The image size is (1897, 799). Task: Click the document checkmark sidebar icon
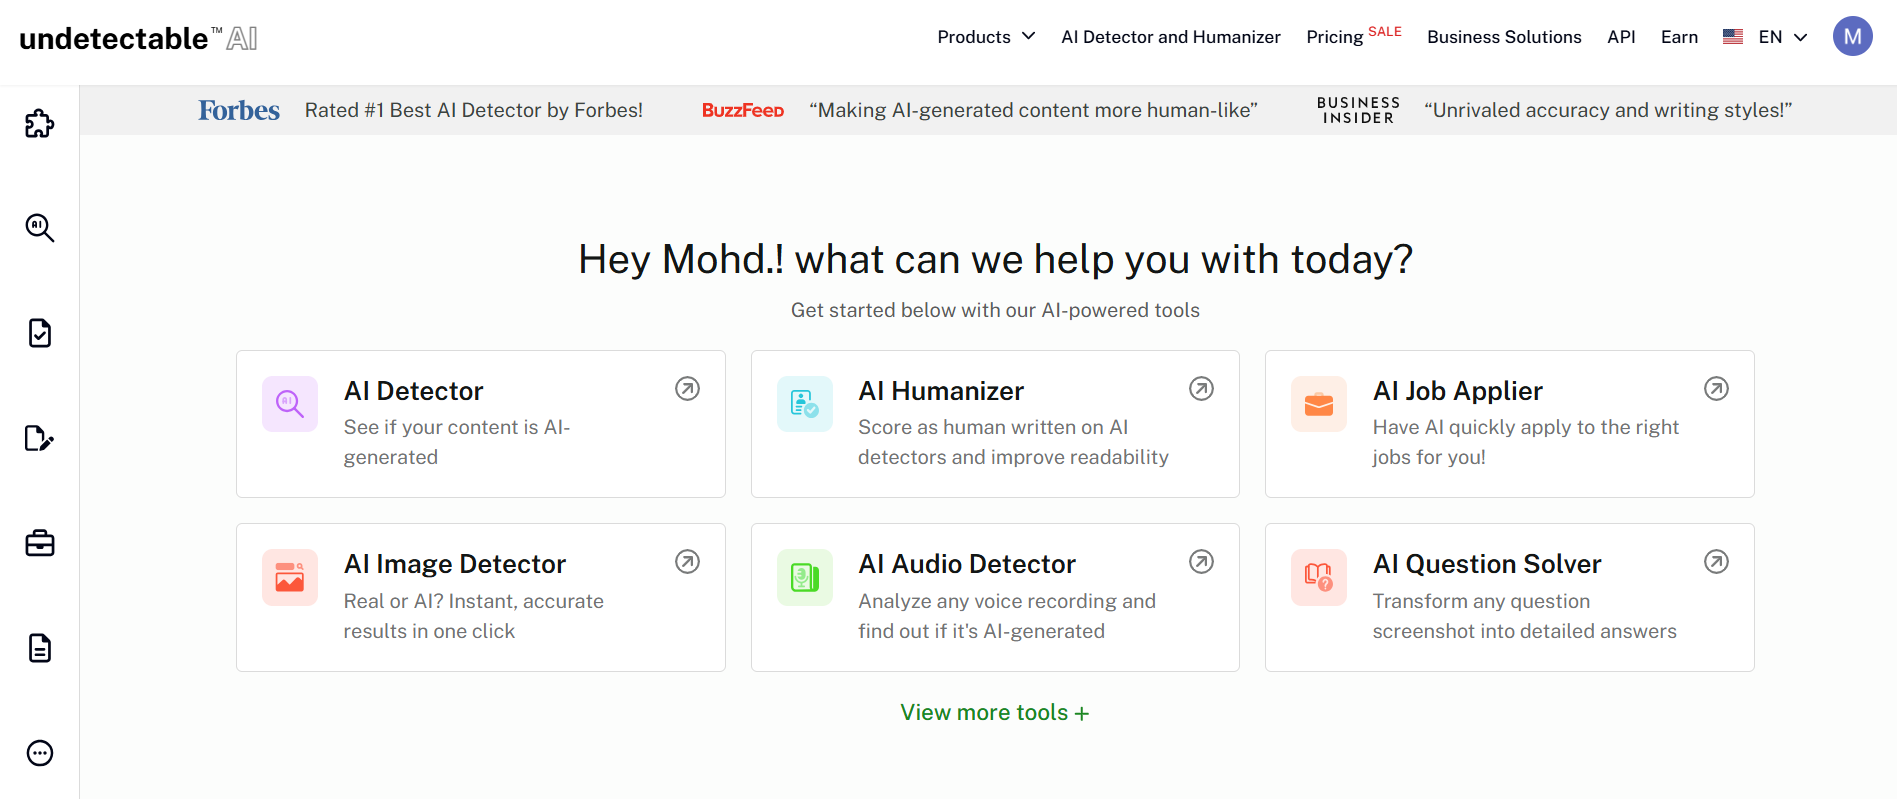click(x=39, y=333)
